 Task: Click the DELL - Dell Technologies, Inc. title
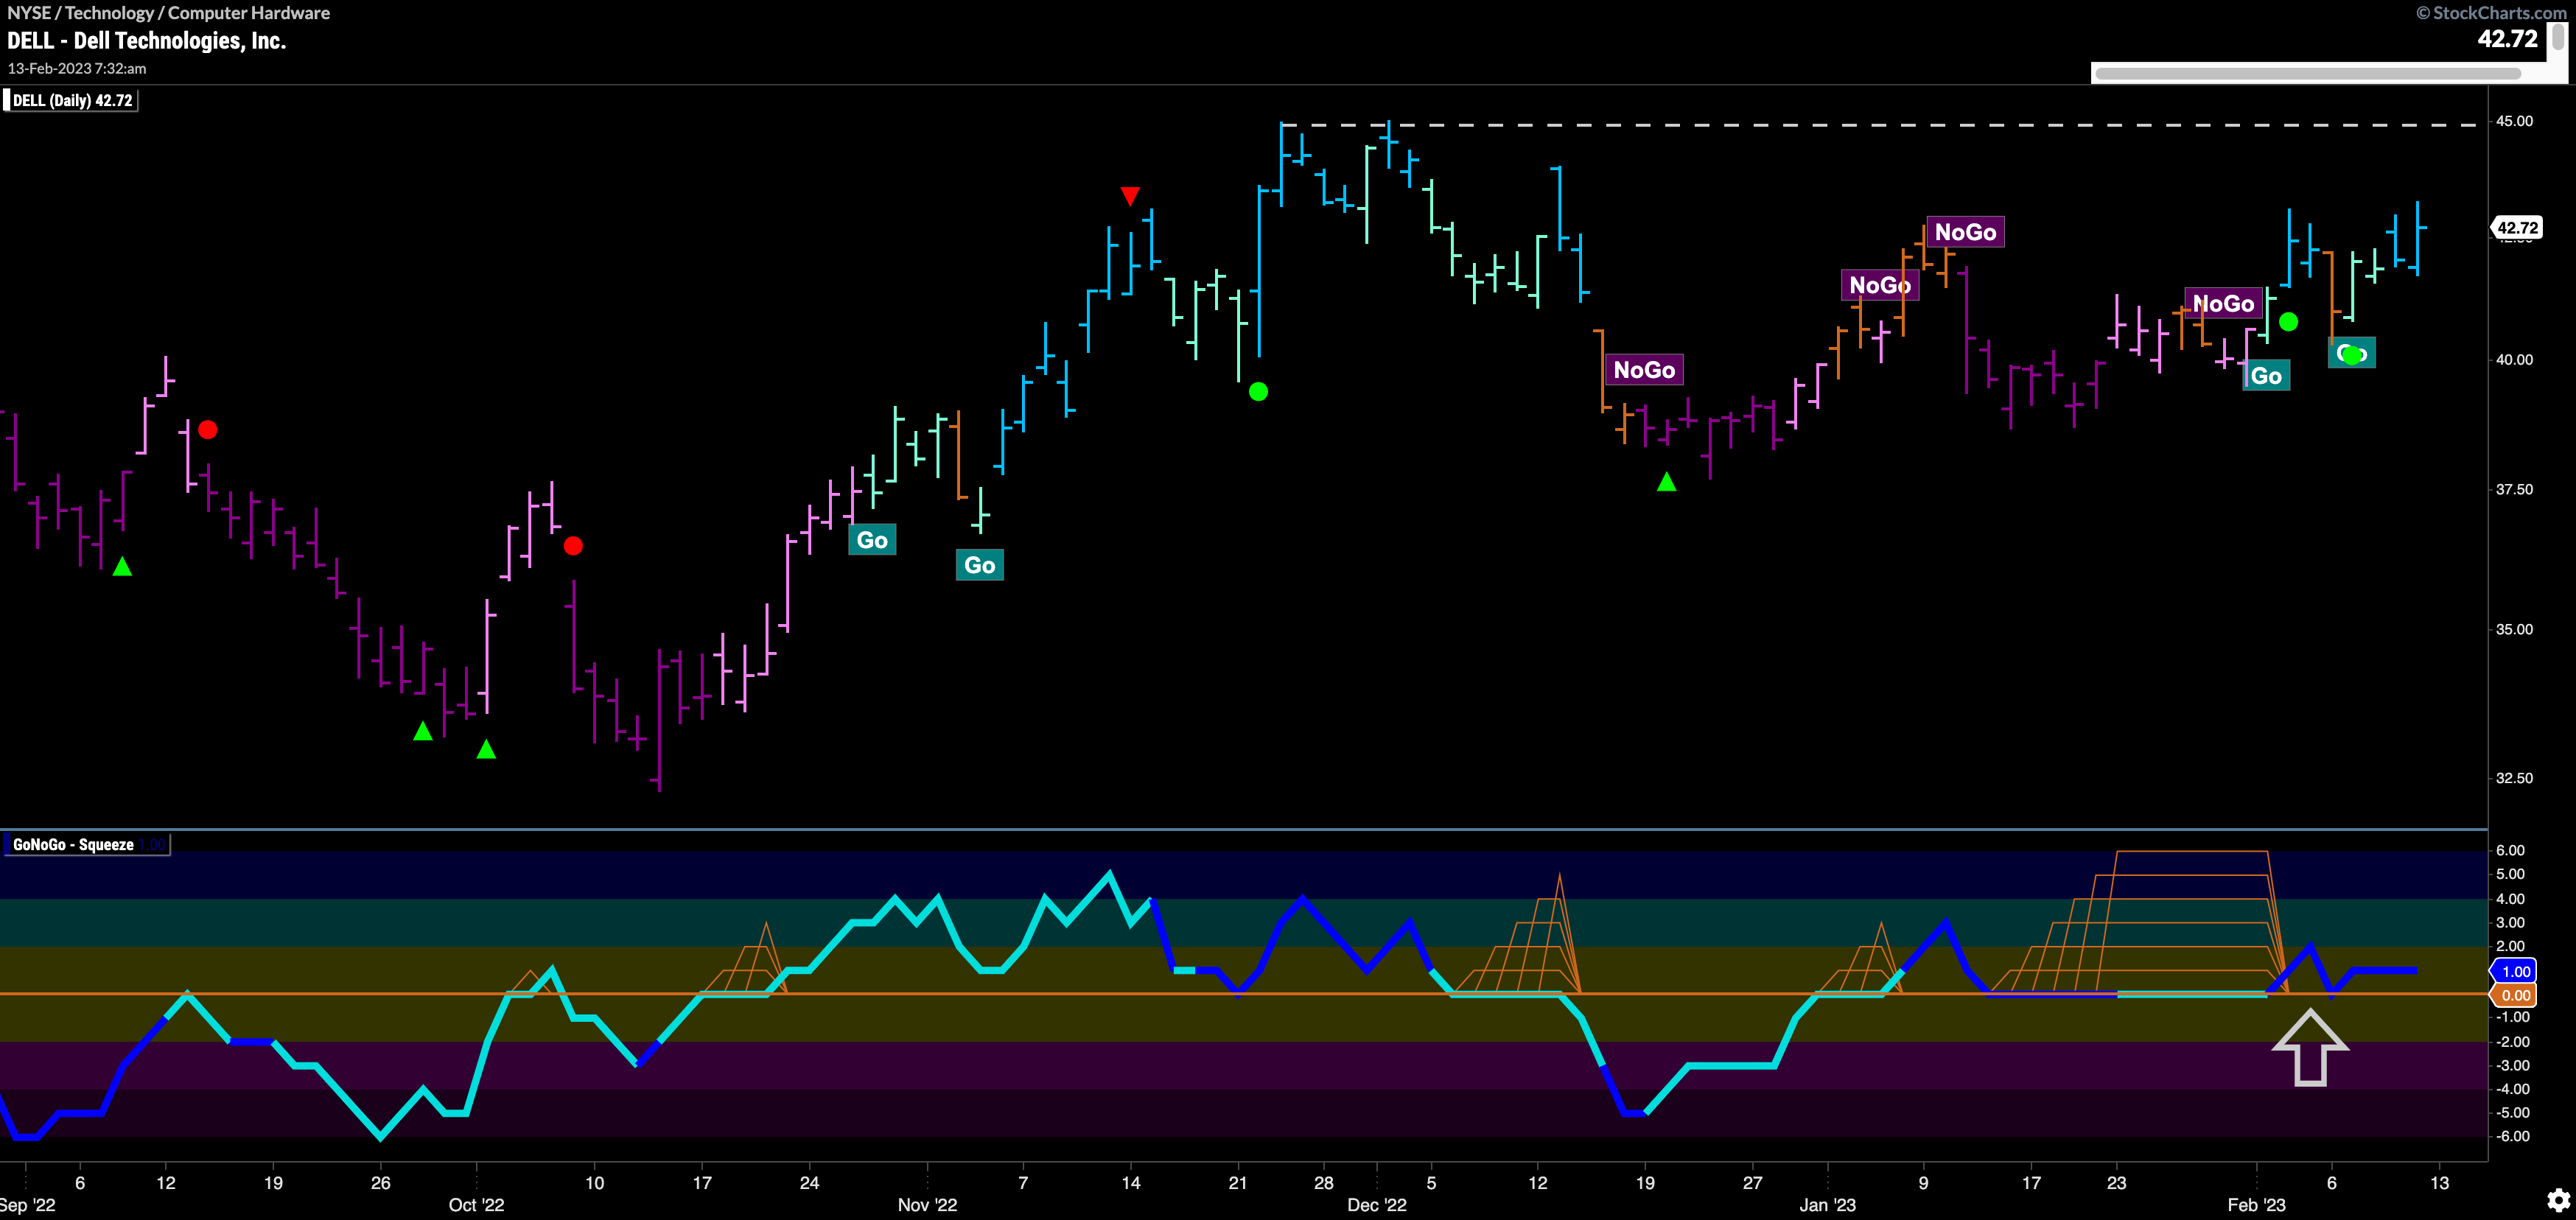(x=146, y=41)
